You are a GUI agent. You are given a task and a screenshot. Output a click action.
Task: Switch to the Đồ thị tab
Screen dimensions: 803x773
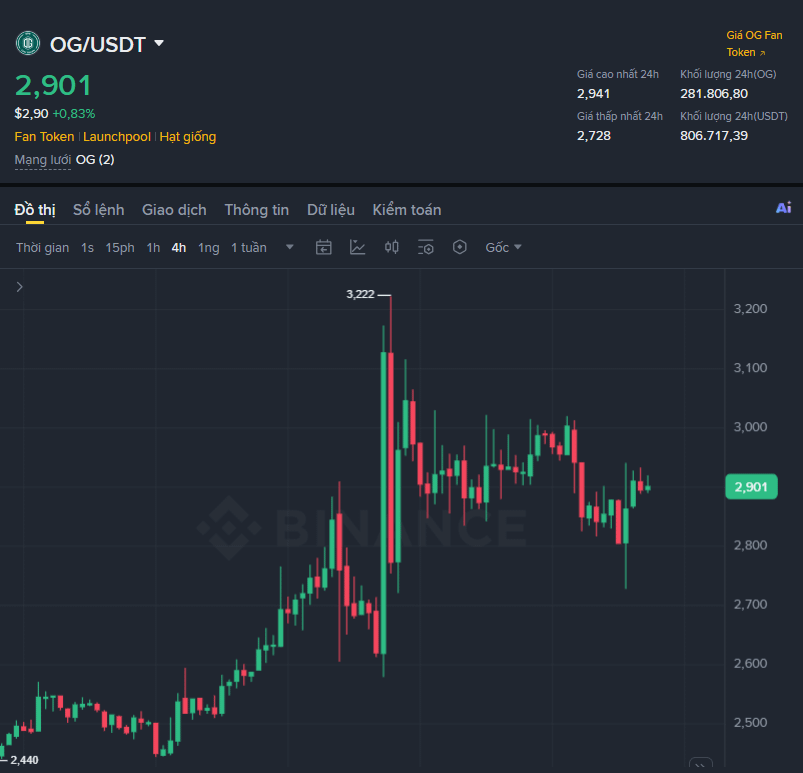pyautogui.click(x=35, y=210)
